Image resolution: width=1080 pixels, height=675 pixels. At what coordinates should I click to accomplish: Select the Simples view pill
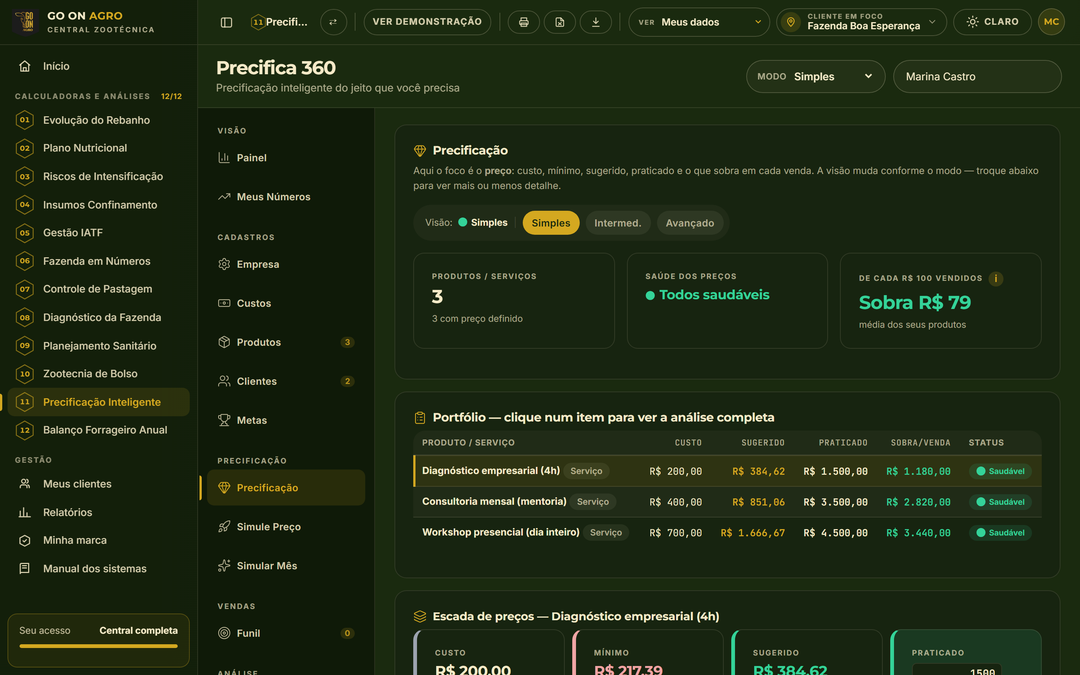[x=550, y=223]
